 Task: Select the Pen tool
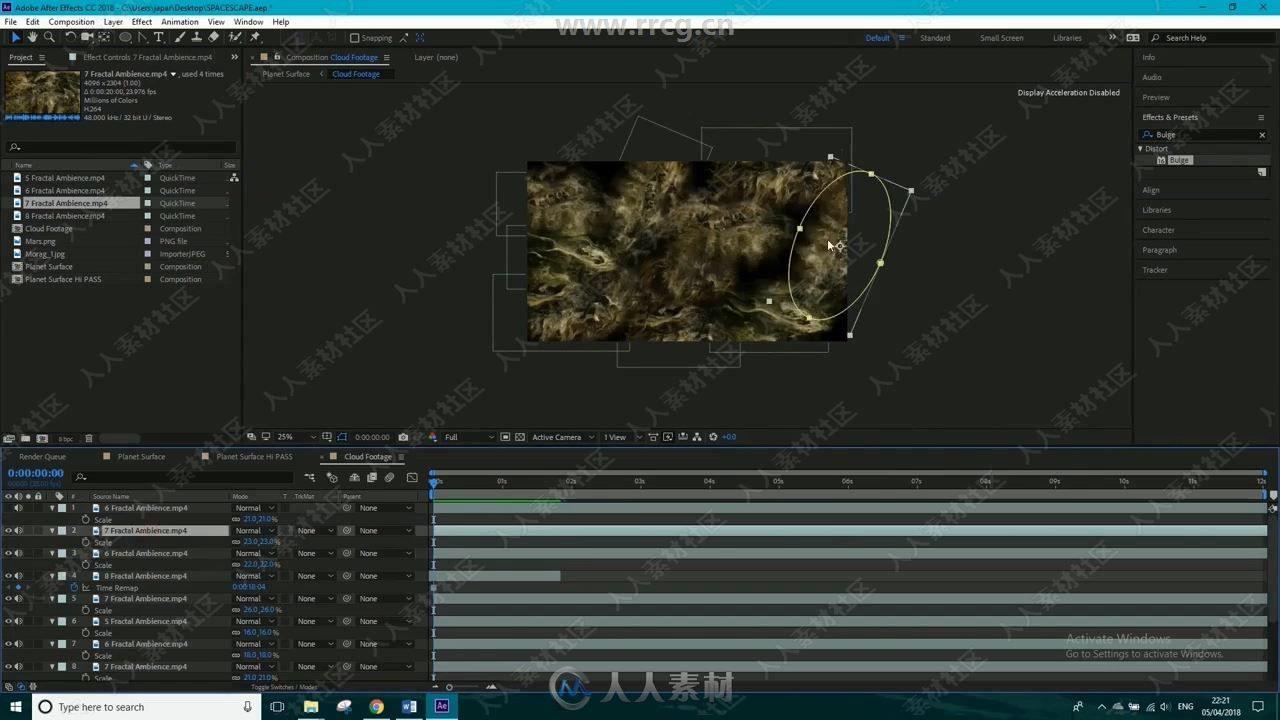[143, 37]
